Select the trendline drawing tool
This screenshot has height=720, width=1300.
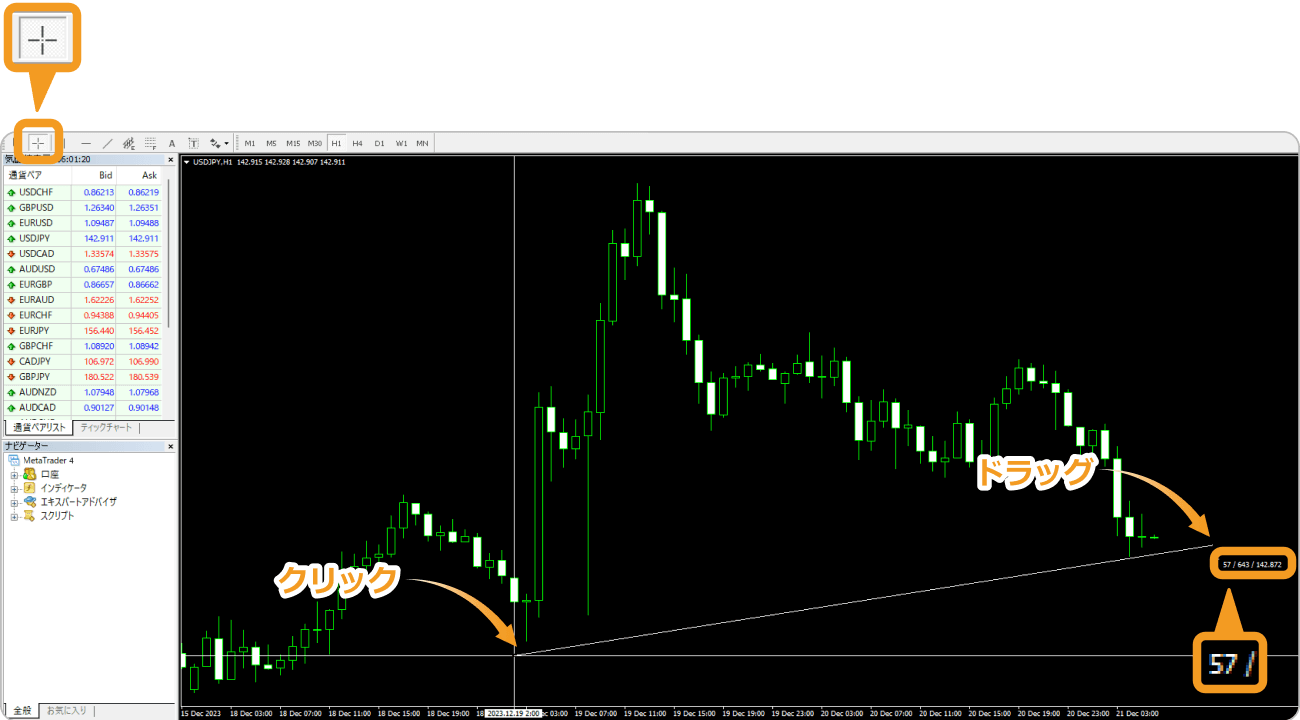(107, 143)
